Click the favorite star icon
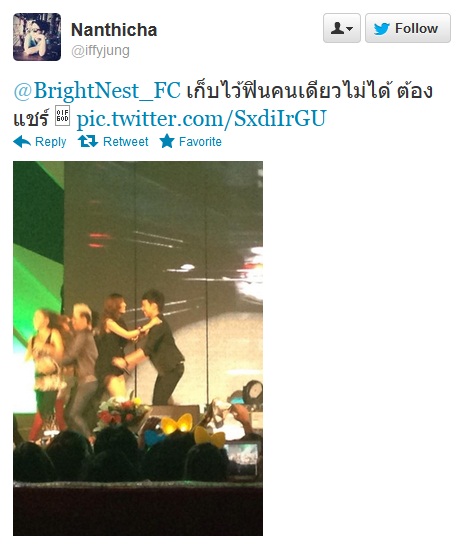Viewport: 460px width, 551px height. point(167,141)
